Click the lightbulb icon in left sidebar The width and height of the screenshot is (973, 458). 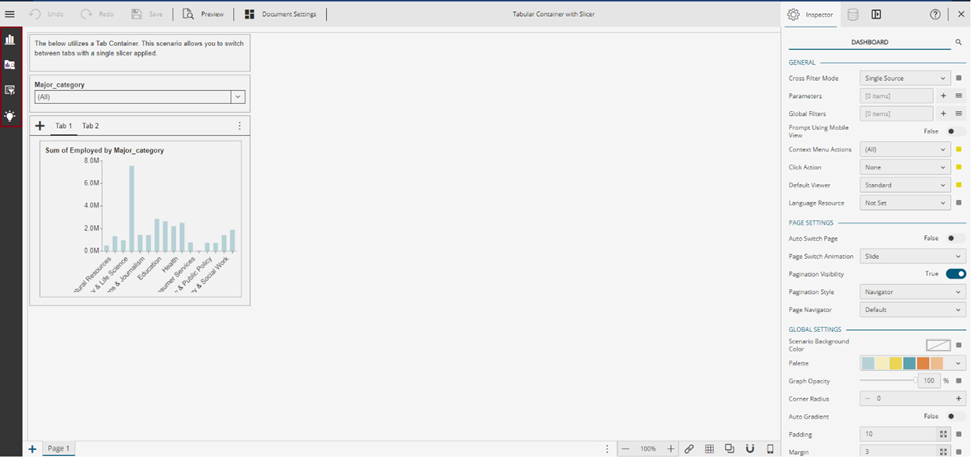click(10, 116)
